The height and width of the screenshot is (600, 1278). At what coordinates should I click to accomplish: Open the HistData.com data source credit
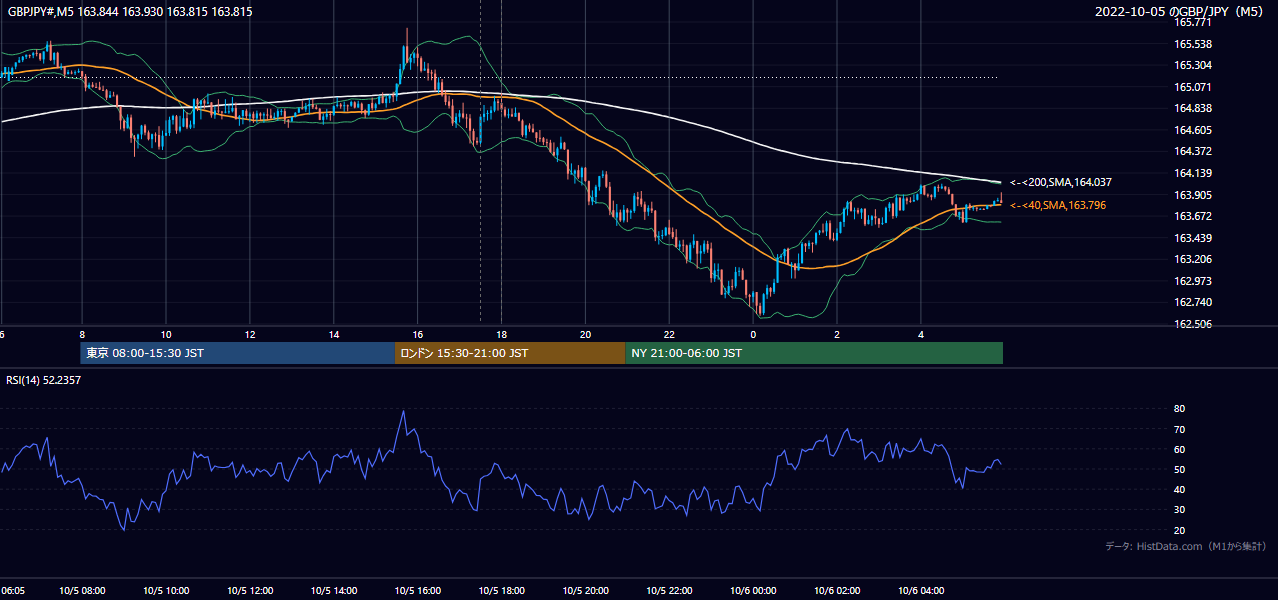(1185, 547)
